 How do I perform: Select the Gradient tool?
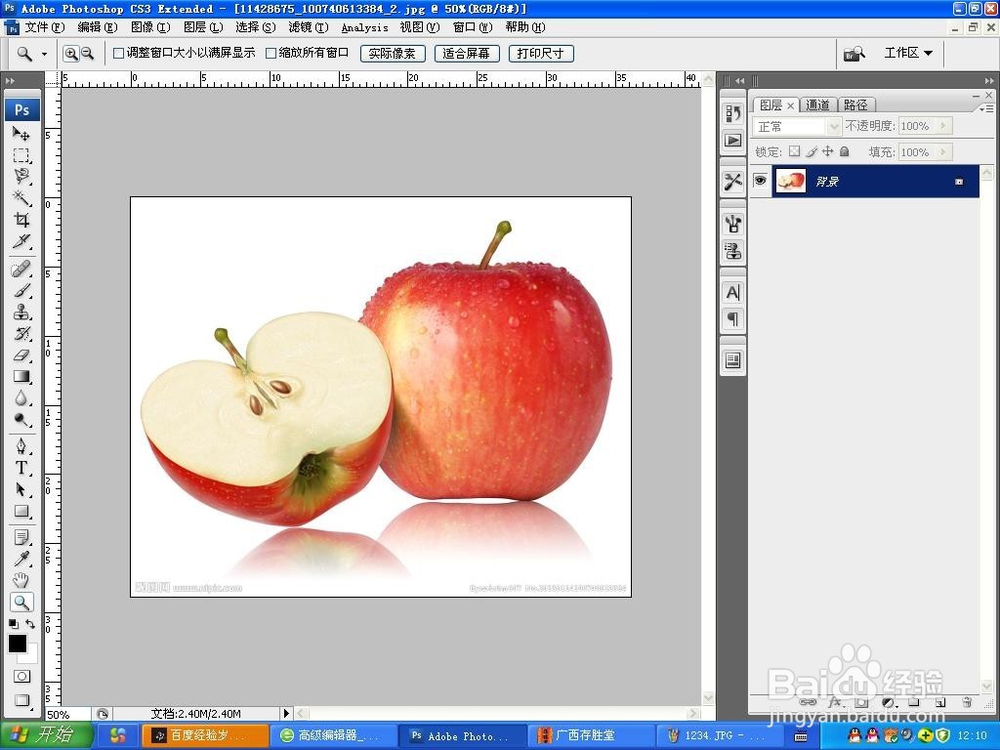coord(22,377)
